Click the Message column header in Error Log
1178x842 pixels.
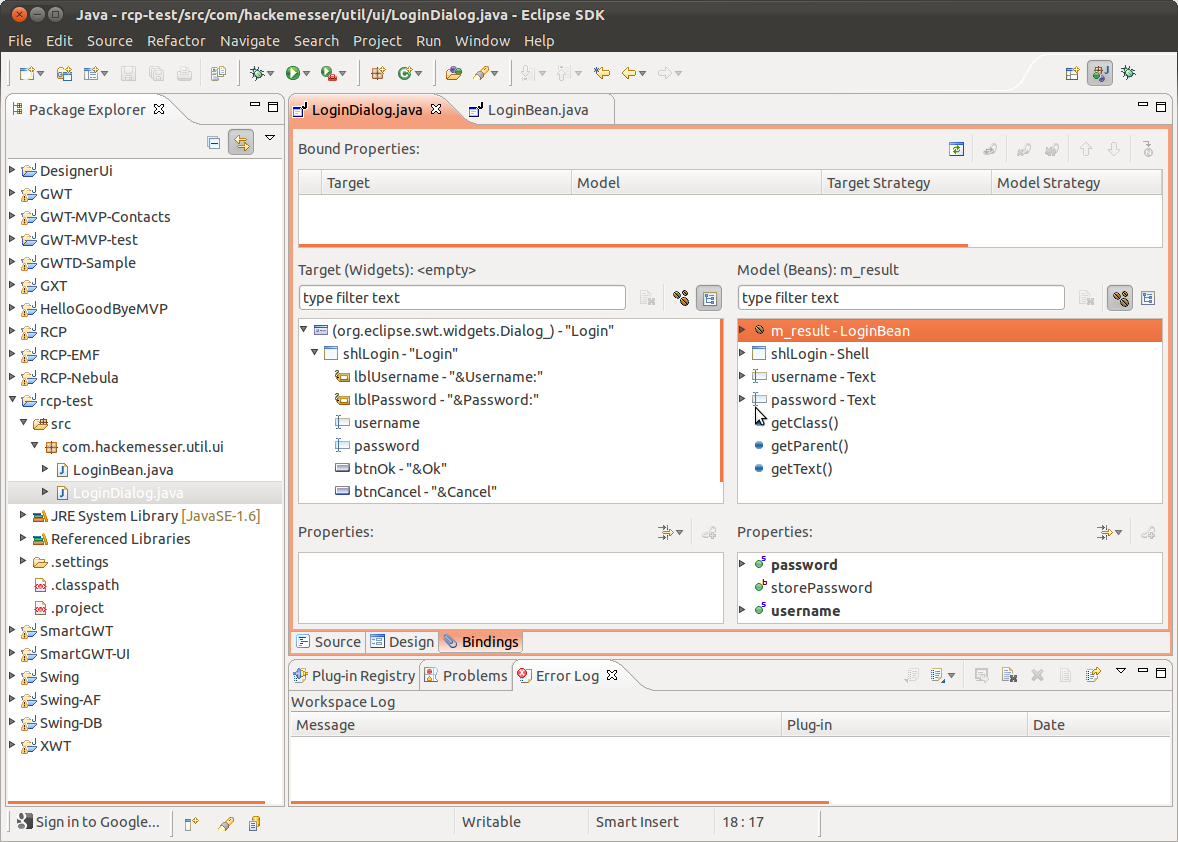(x=536, y=725)
